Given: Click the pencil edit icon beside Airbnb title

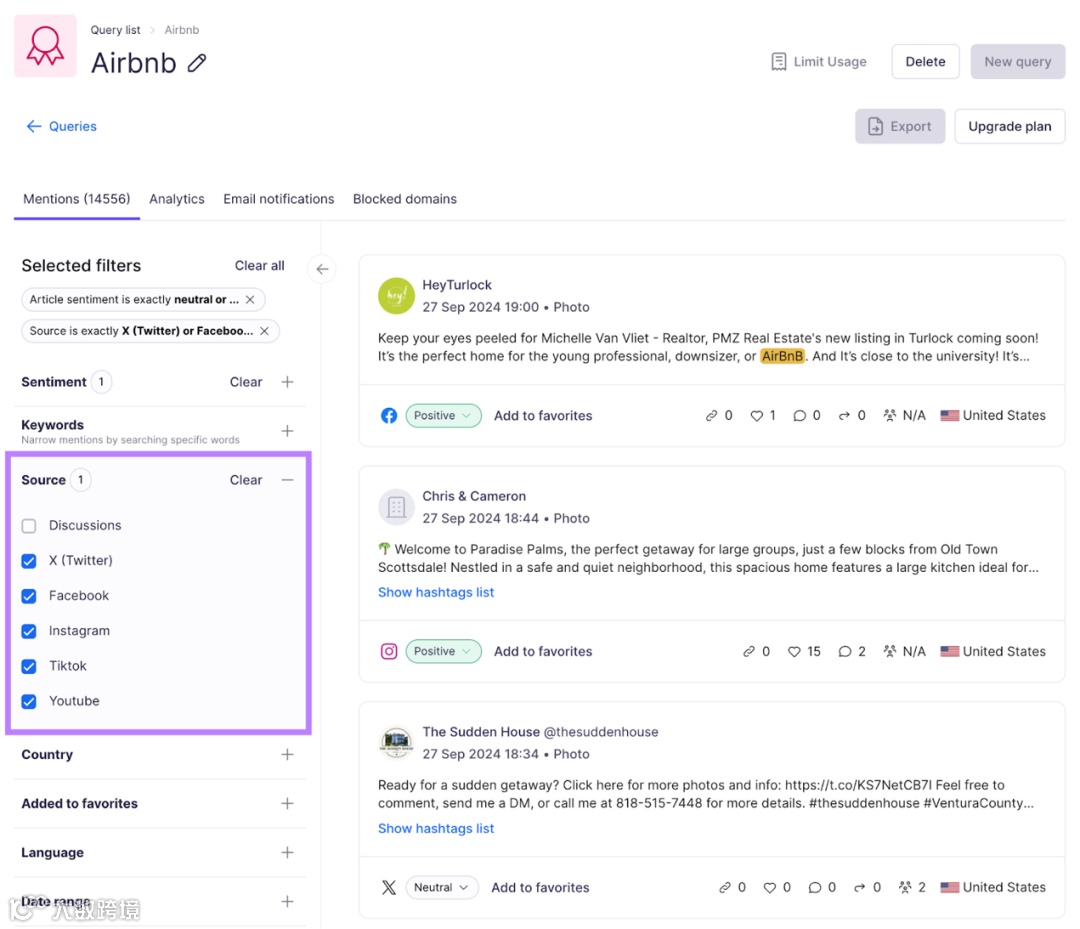Looking at the screenshot, I should pos(197,63).
